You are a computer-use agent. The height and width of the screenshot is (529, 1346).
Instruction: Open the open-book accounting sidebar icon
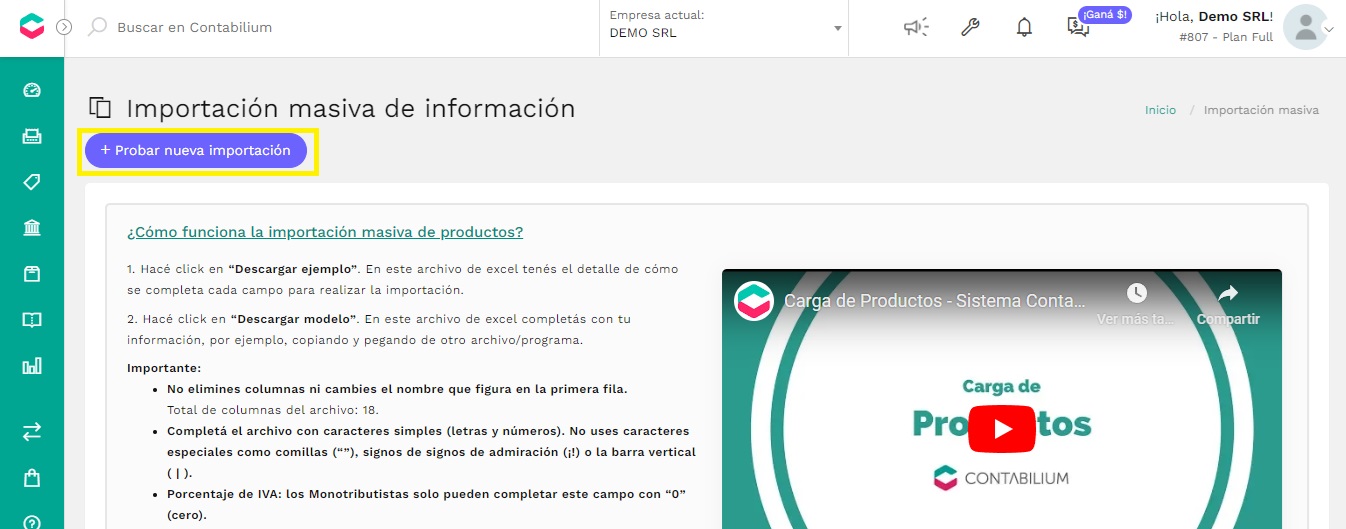(x=32, y=320)
